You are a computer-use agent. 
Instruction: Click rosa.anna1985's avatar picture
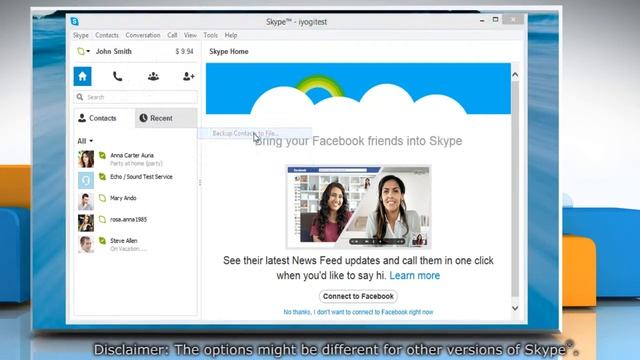(86, 223)
